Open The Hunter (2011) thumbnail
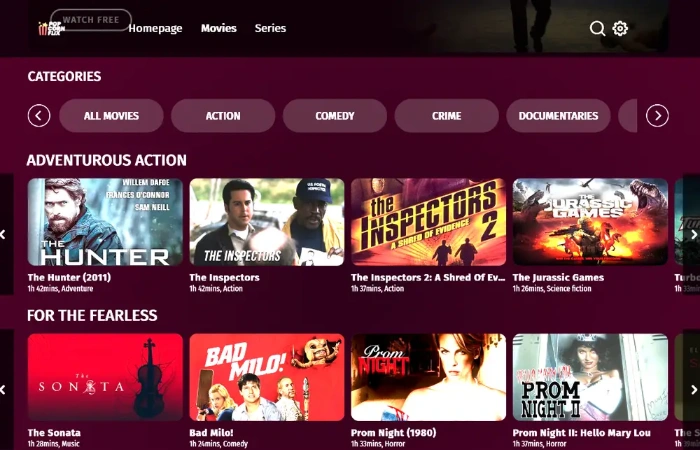The height and width of the screenshot is (450, 700). (x=105, y=222)
